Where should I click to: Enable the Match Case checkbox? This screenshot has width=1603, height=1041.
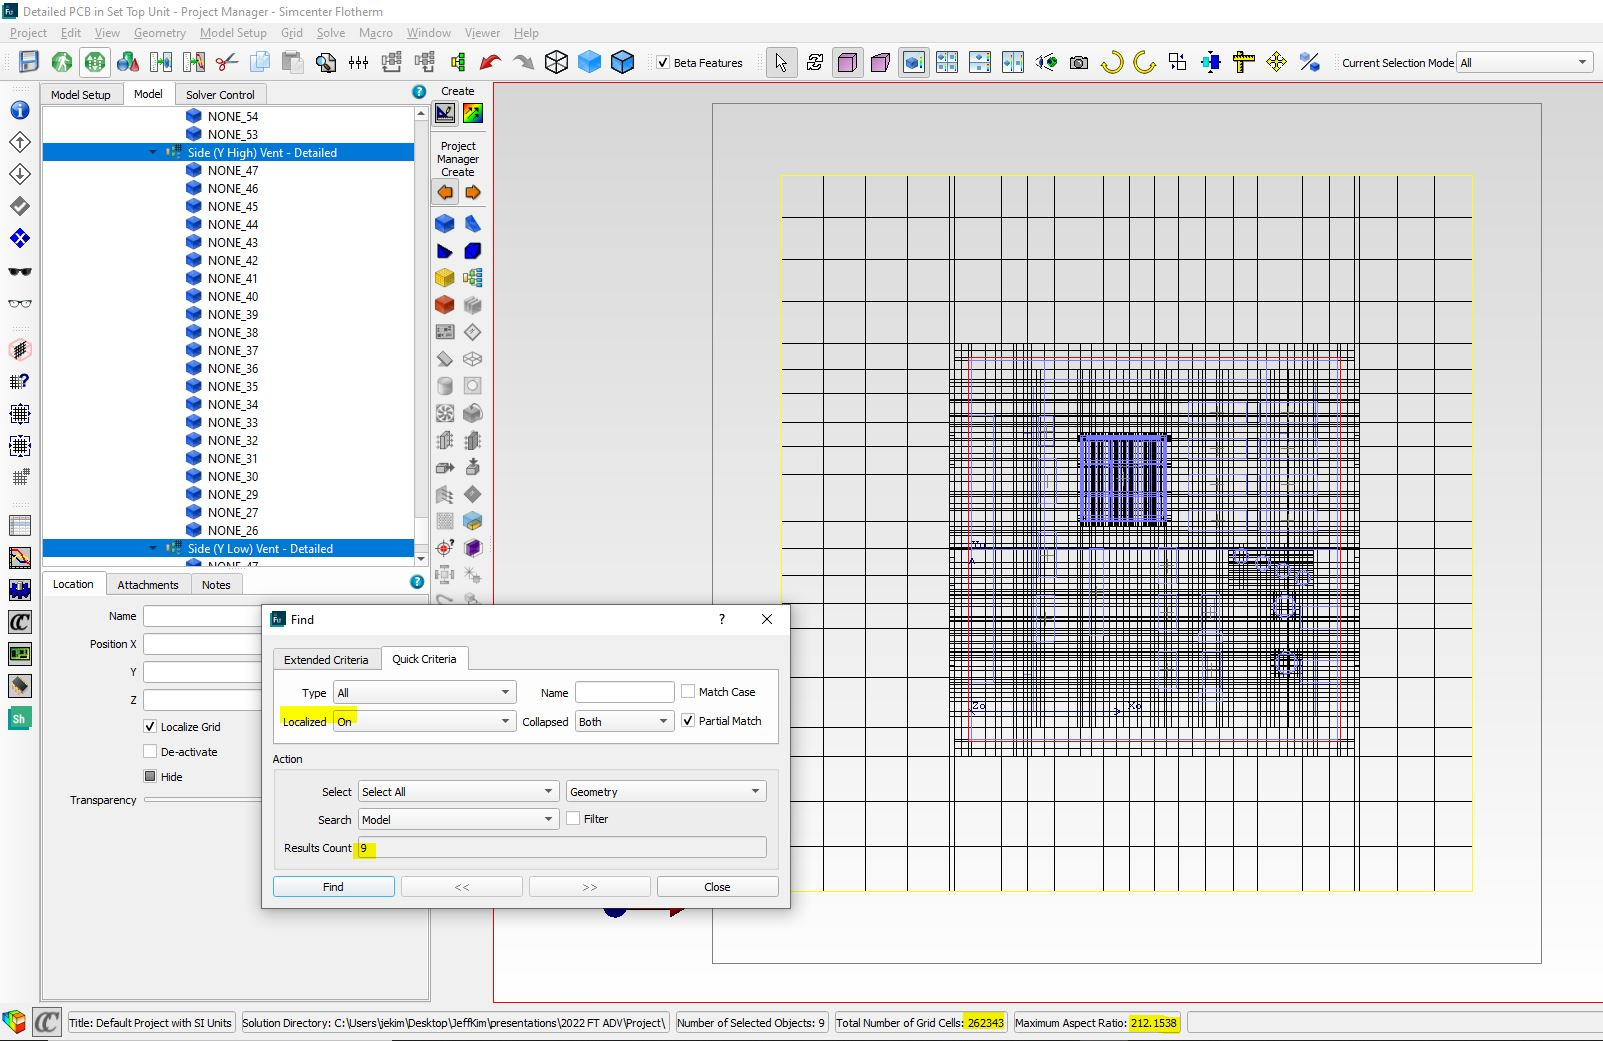(x=688, y=692)
